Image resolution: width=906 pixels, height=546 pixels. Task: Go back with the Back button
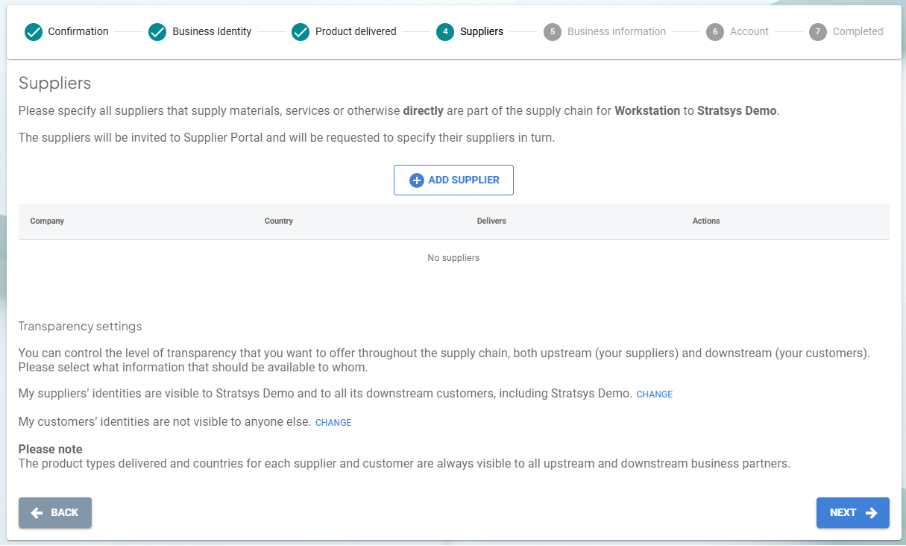click(x=55, y=513)
